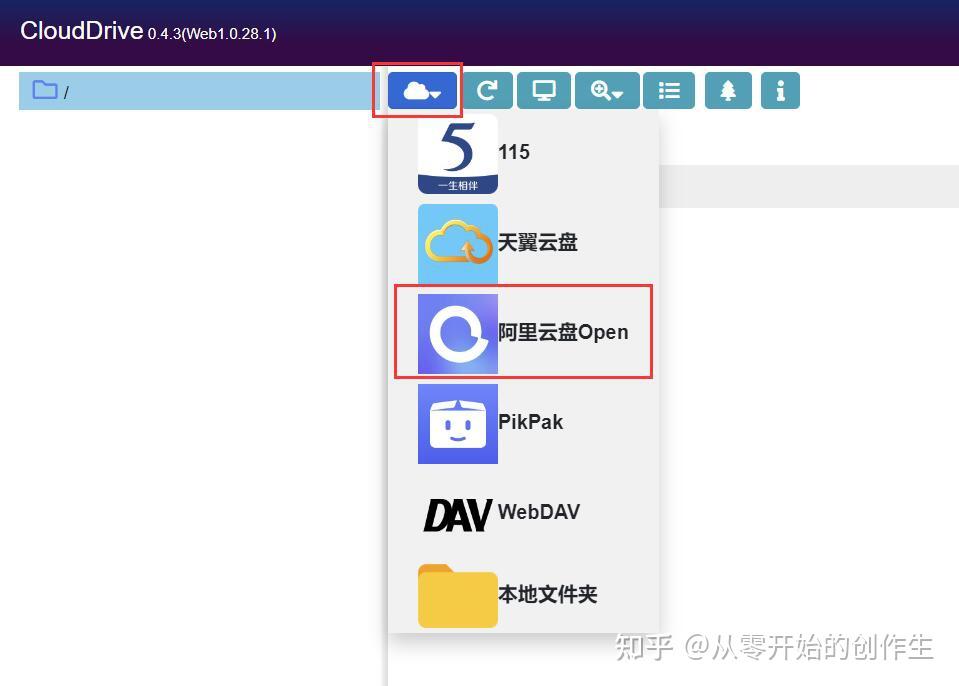Choose 阿里云盘Open from the menu
Image resolution: width=959 pixels, height=686 pixels.
tap(524, 332)
